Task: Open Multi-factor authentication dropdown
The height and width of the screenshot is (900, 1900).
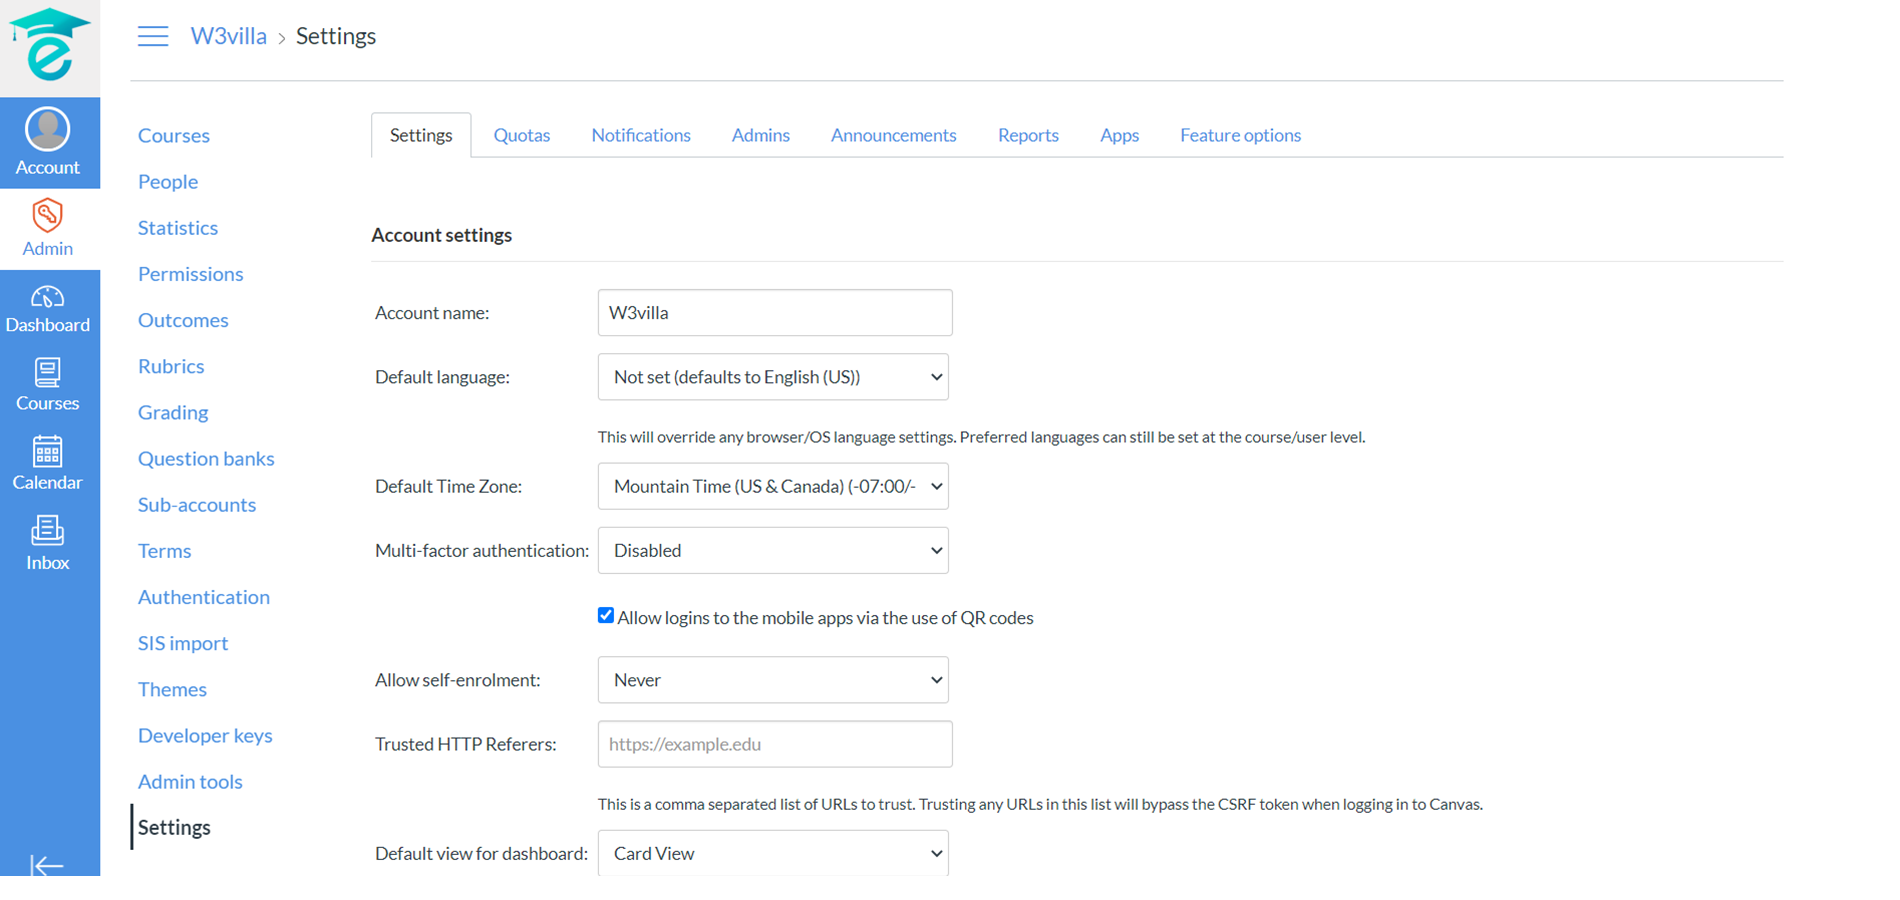Action: pos(773,550)
